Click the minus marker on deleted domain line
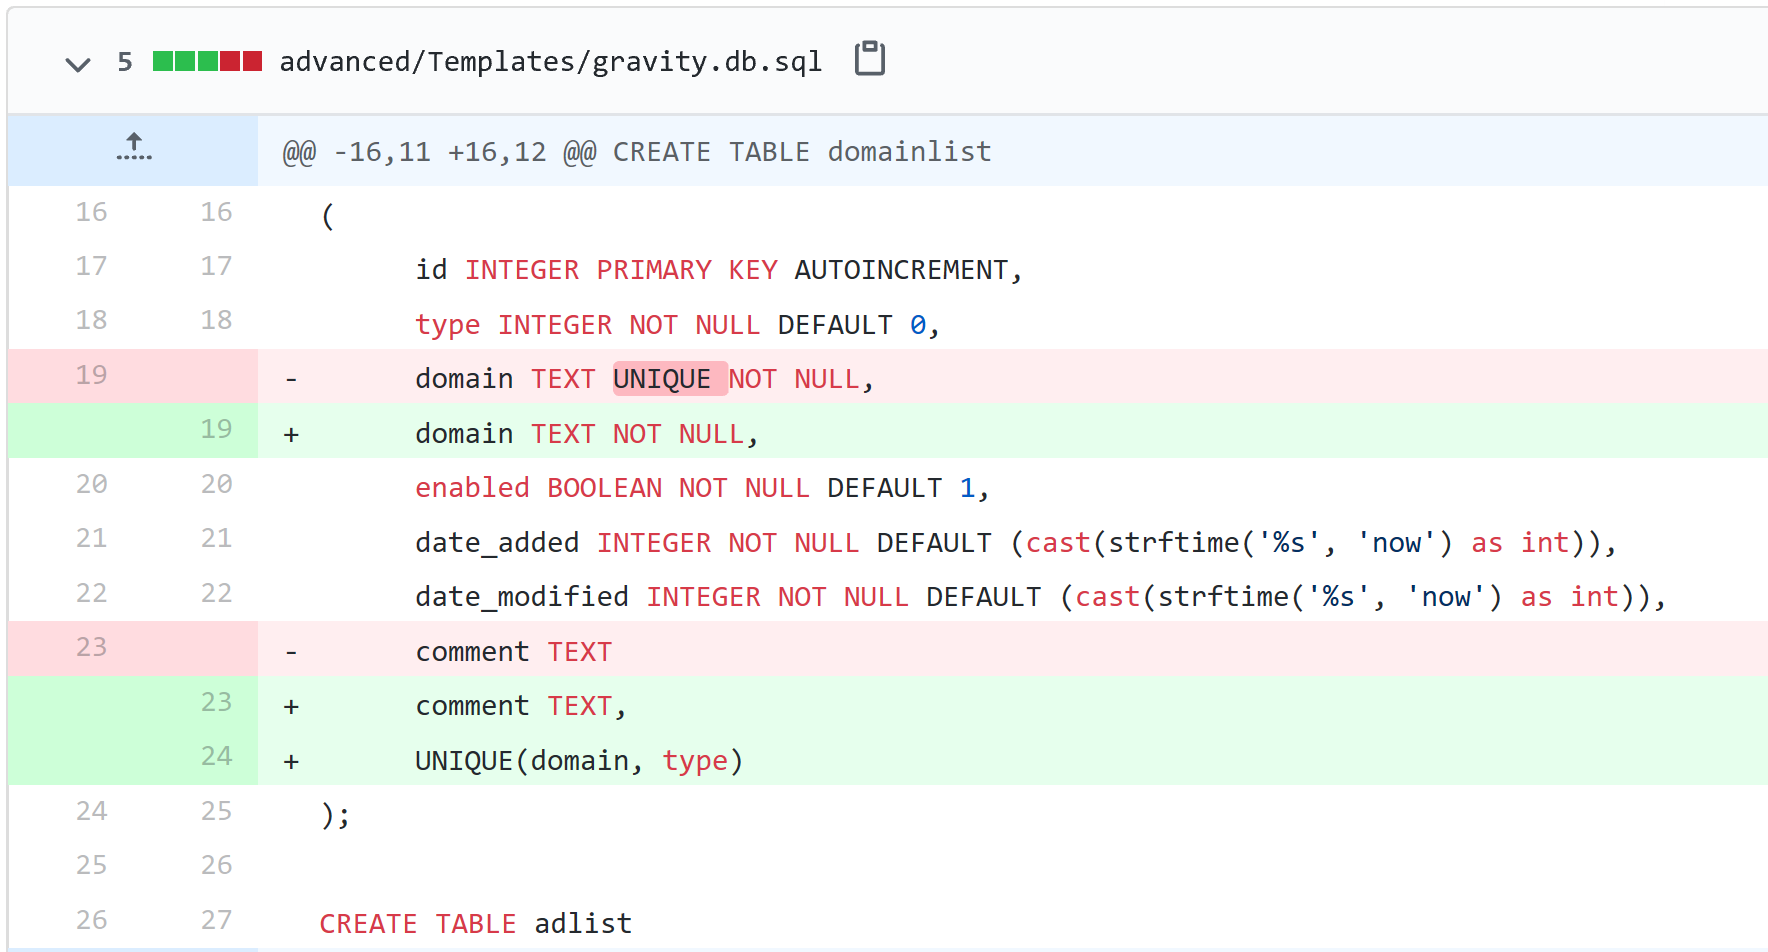This screenshot has width=1768, height=952. coord(291,380)
